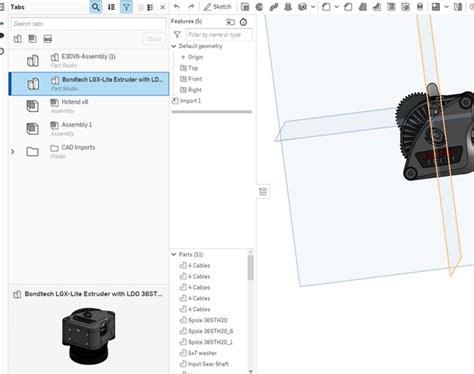474x374 pixels.
Task: Click the sort tabs icon
Action: click(111, 7)
